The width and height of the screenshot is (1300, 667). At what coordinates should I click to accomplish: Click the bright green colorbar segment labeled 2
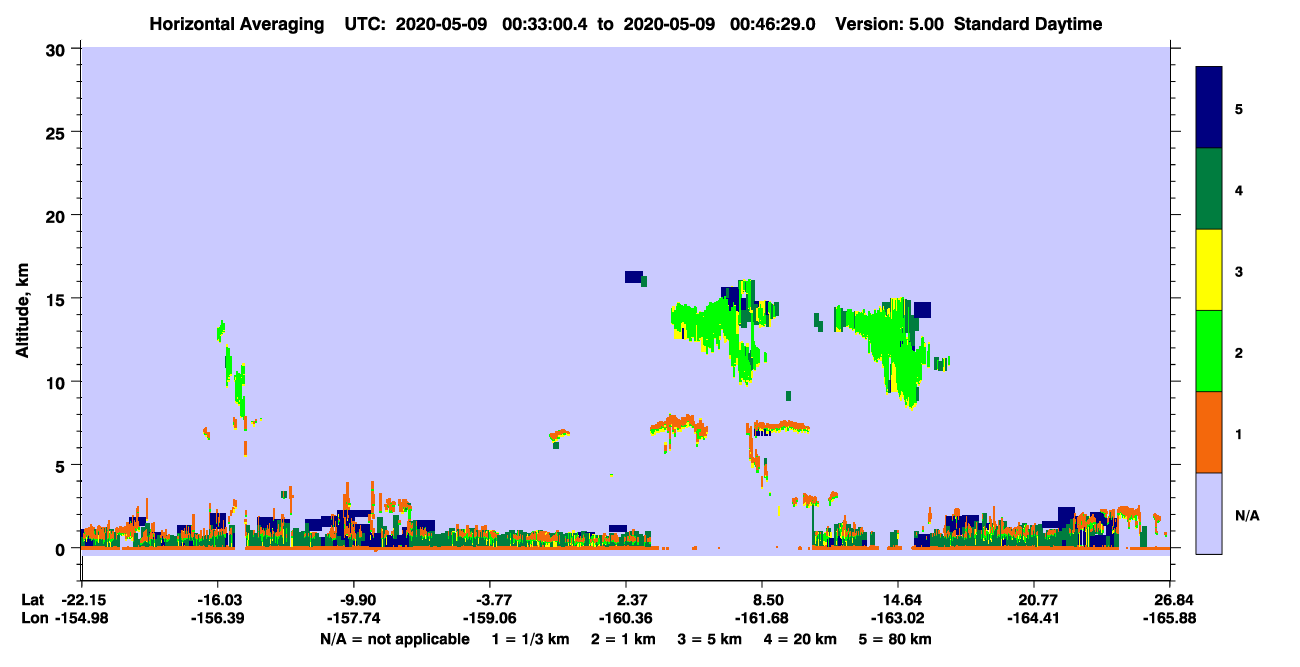[x=1209, y=351]
